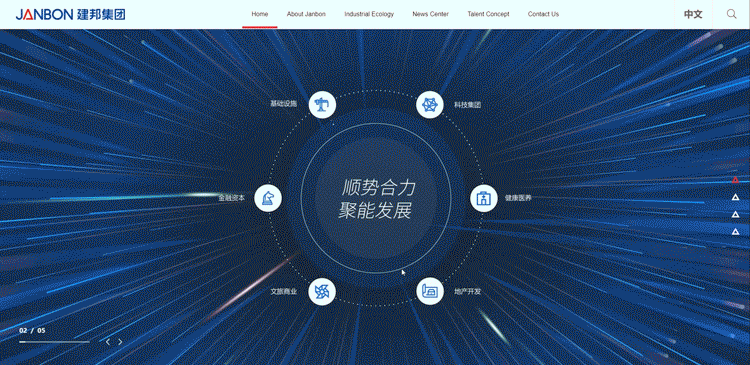750x365 pixels.
Task: Visit the News Center page
Action: point(430,14)
